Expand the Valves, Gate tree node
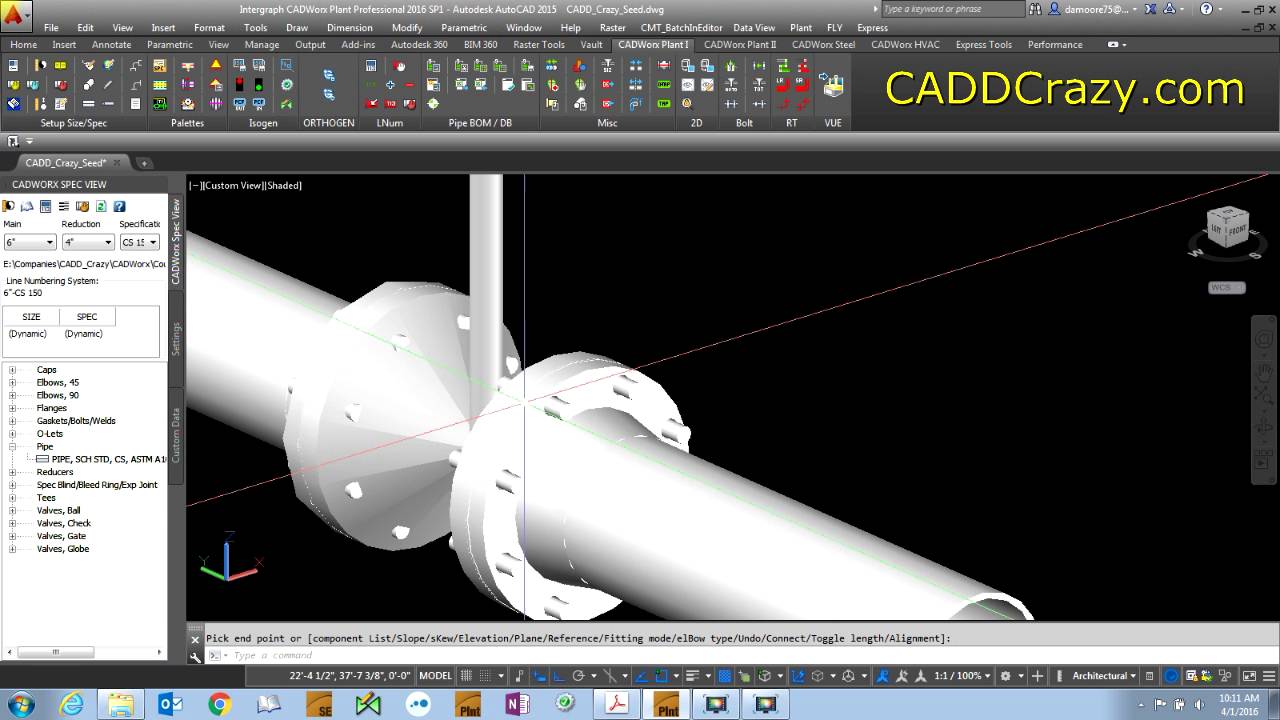 [x=13, y=536]
